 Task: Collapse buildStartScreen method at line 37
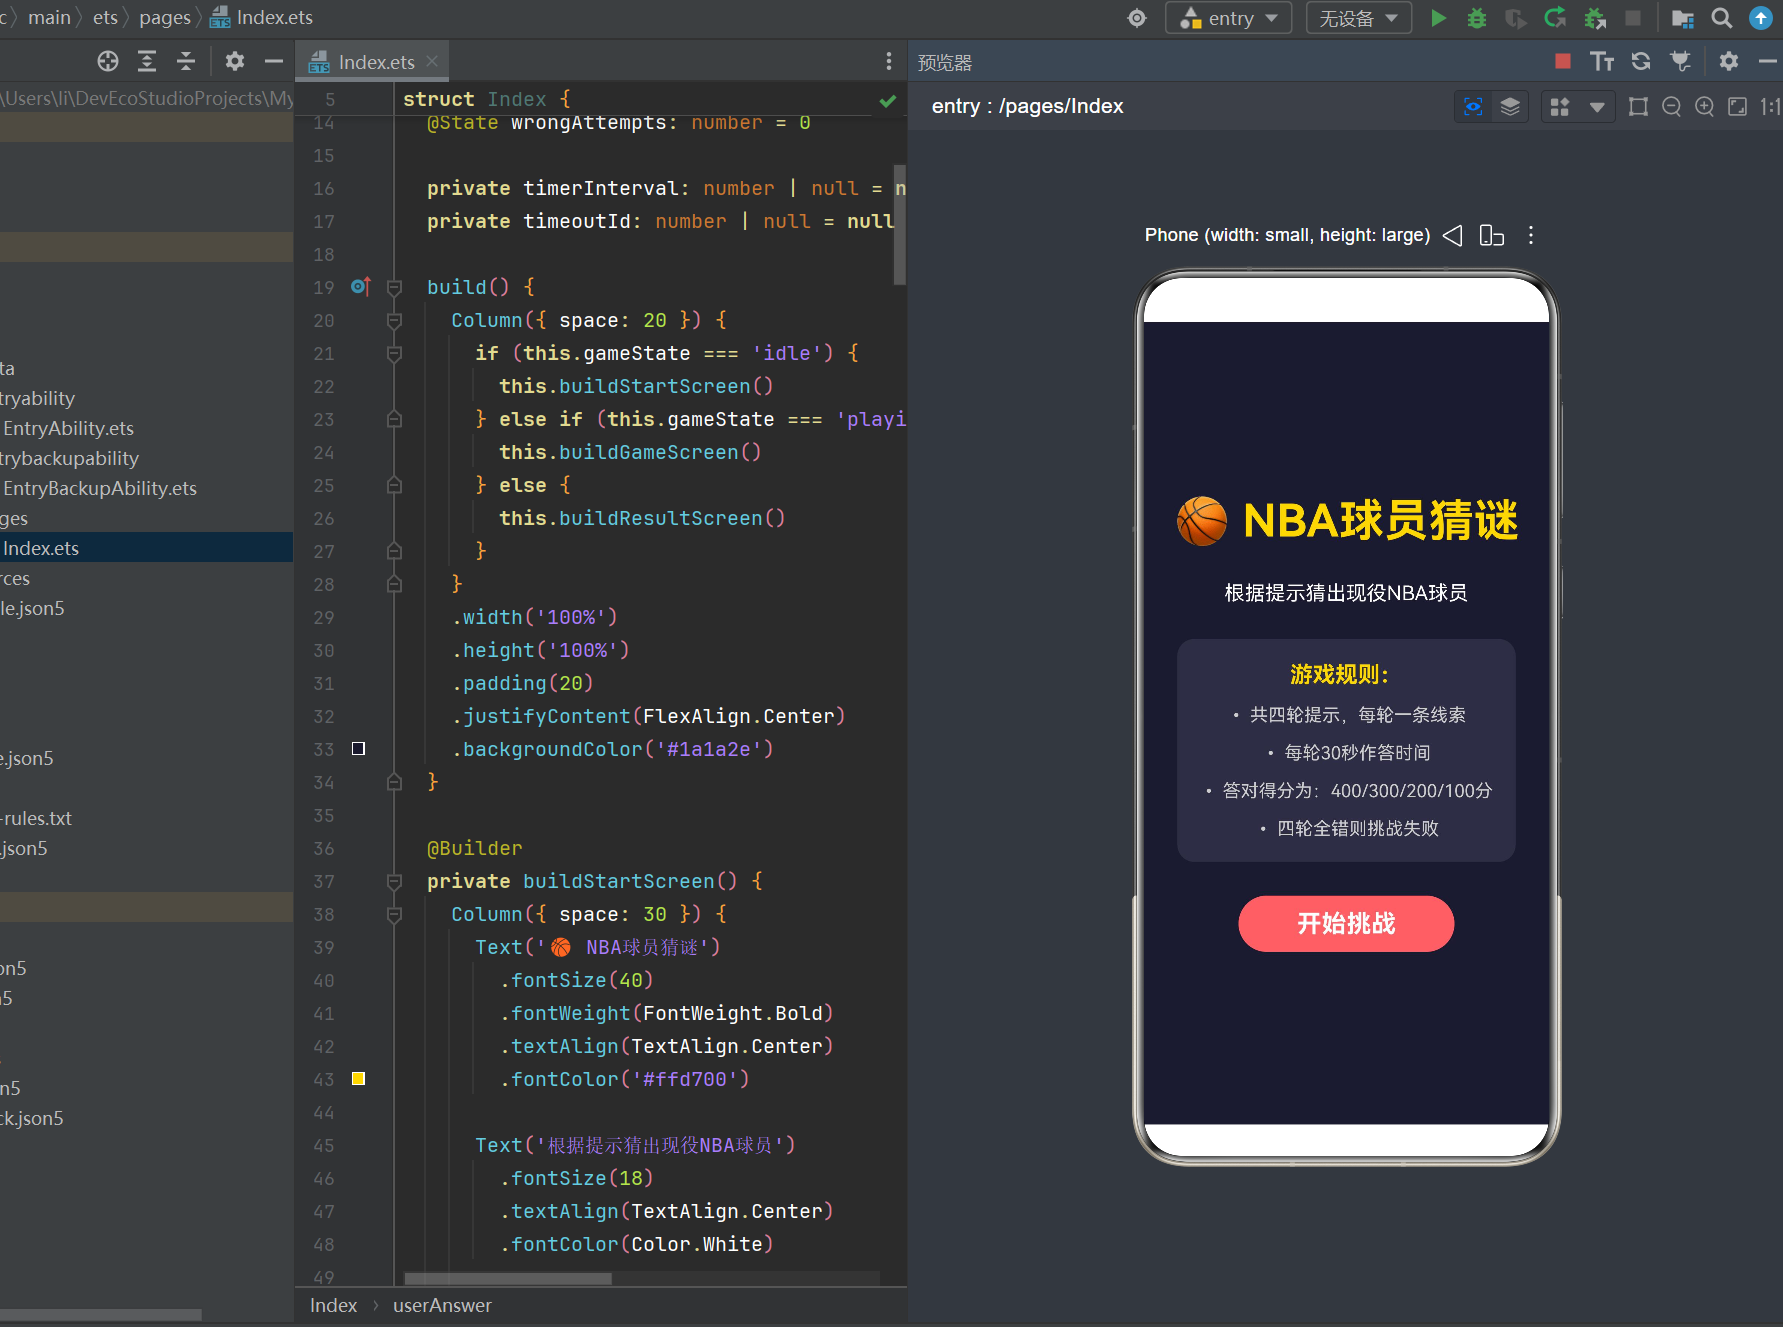pos(394,882)
